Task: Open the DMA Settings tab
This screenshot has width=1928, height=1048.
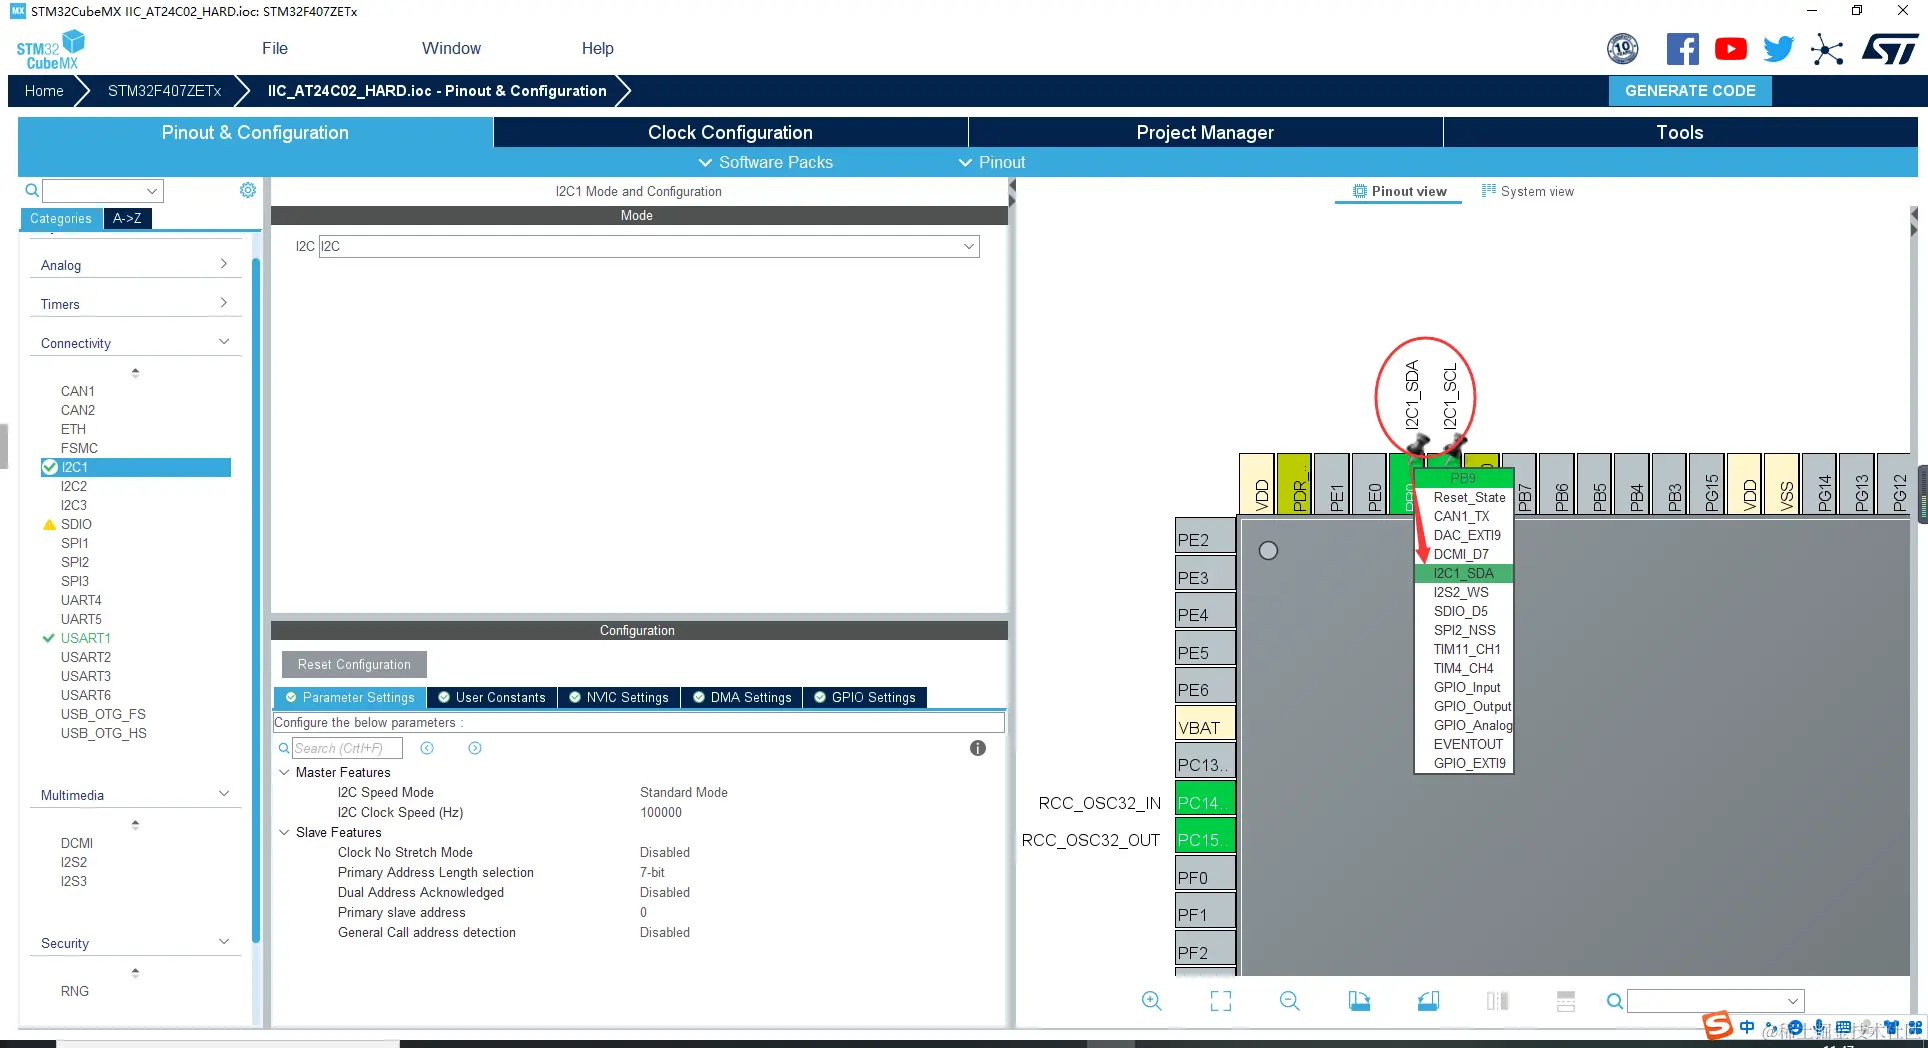Action: [x=743, y=697]
